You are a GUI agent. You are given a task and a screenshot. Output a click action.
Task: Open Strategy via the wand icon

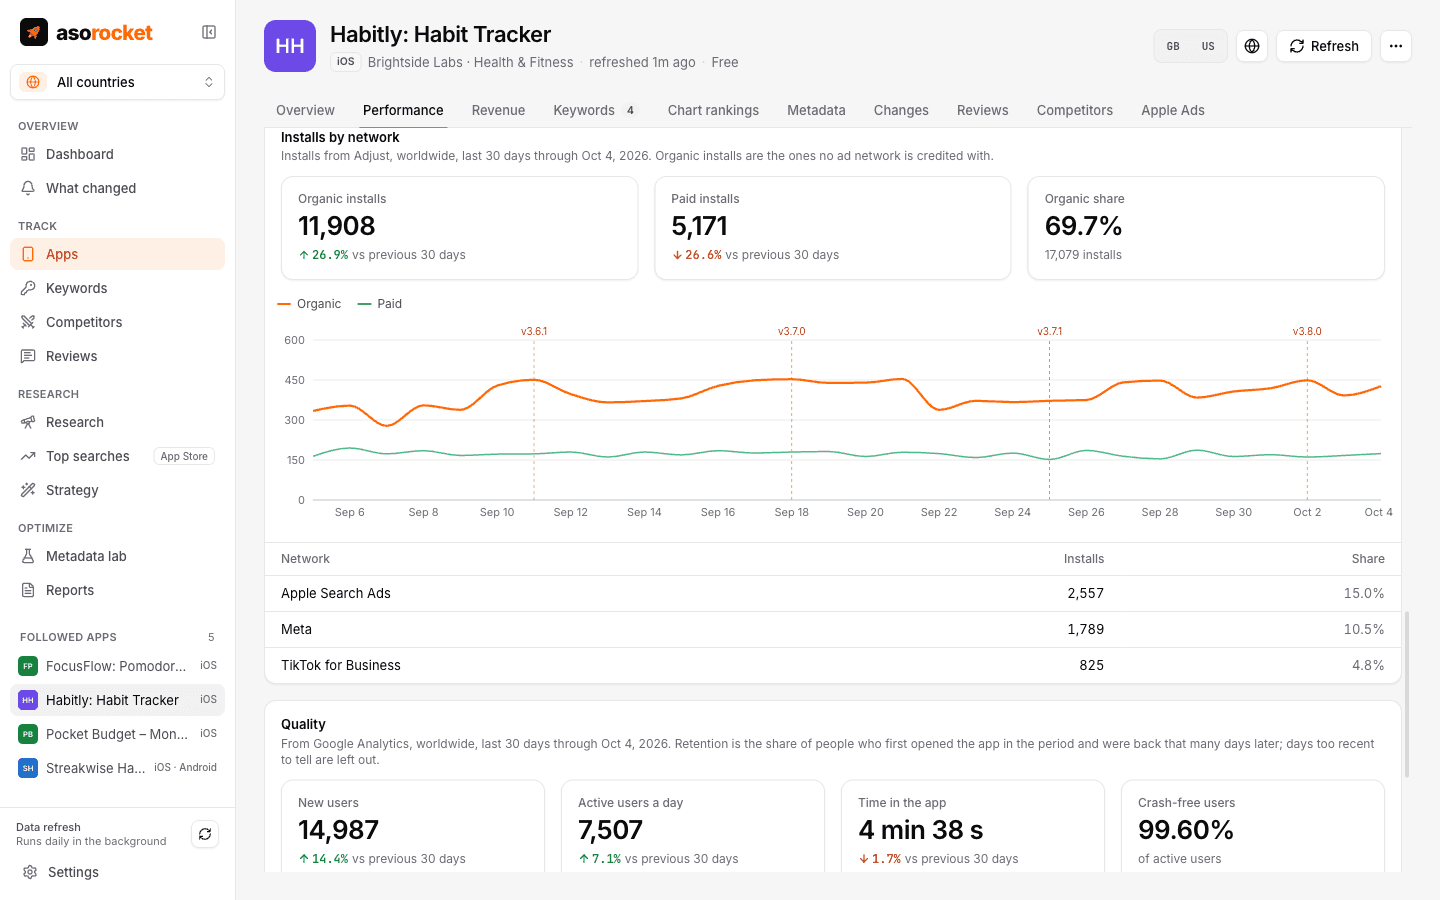tap(28, 490)
